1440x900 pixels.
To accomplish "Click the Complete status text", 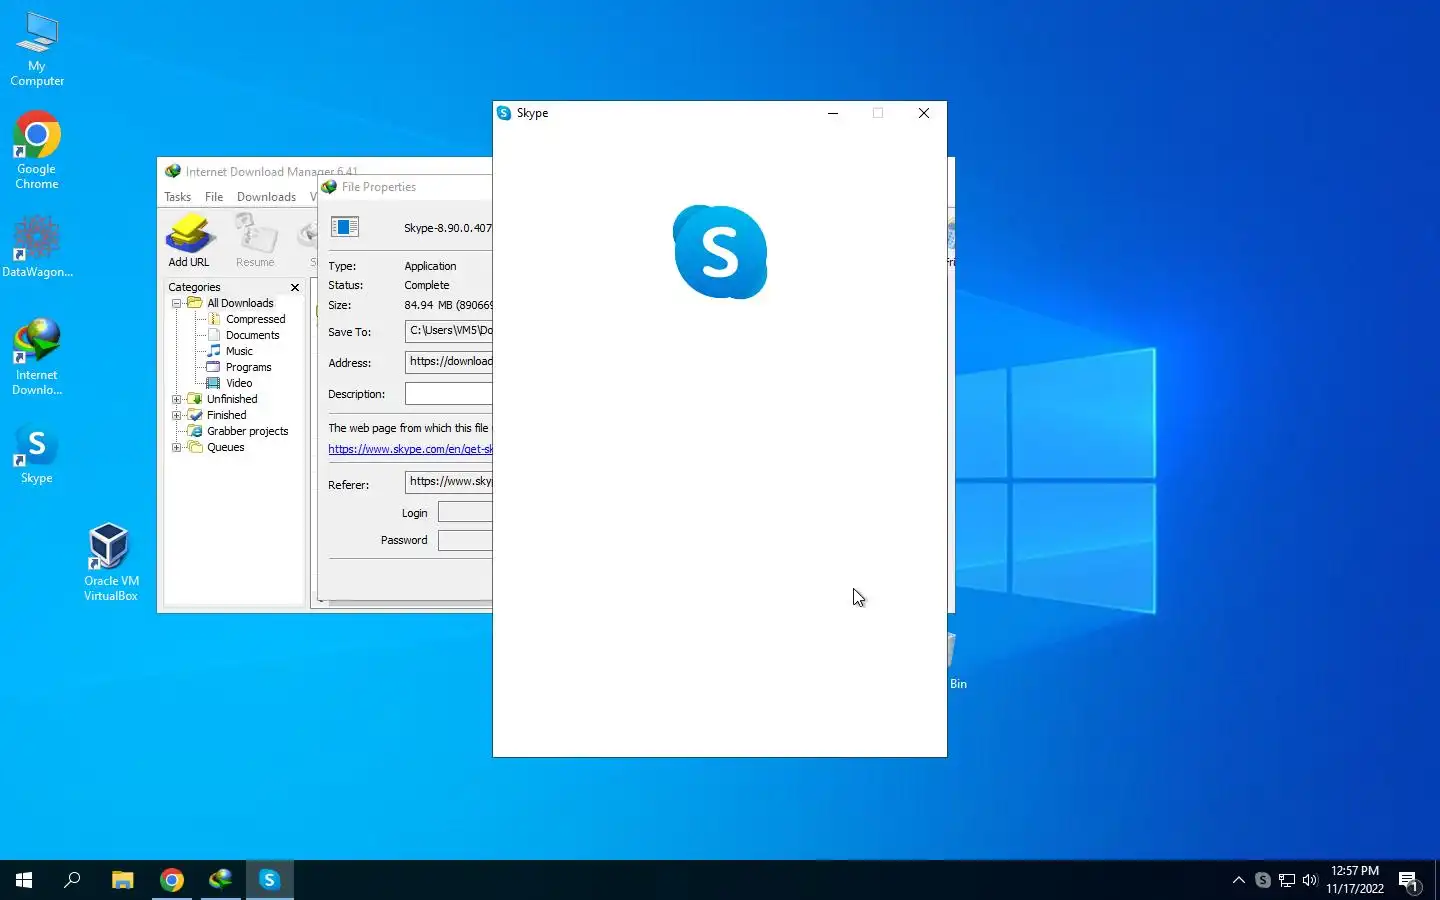I will (427, 285).
